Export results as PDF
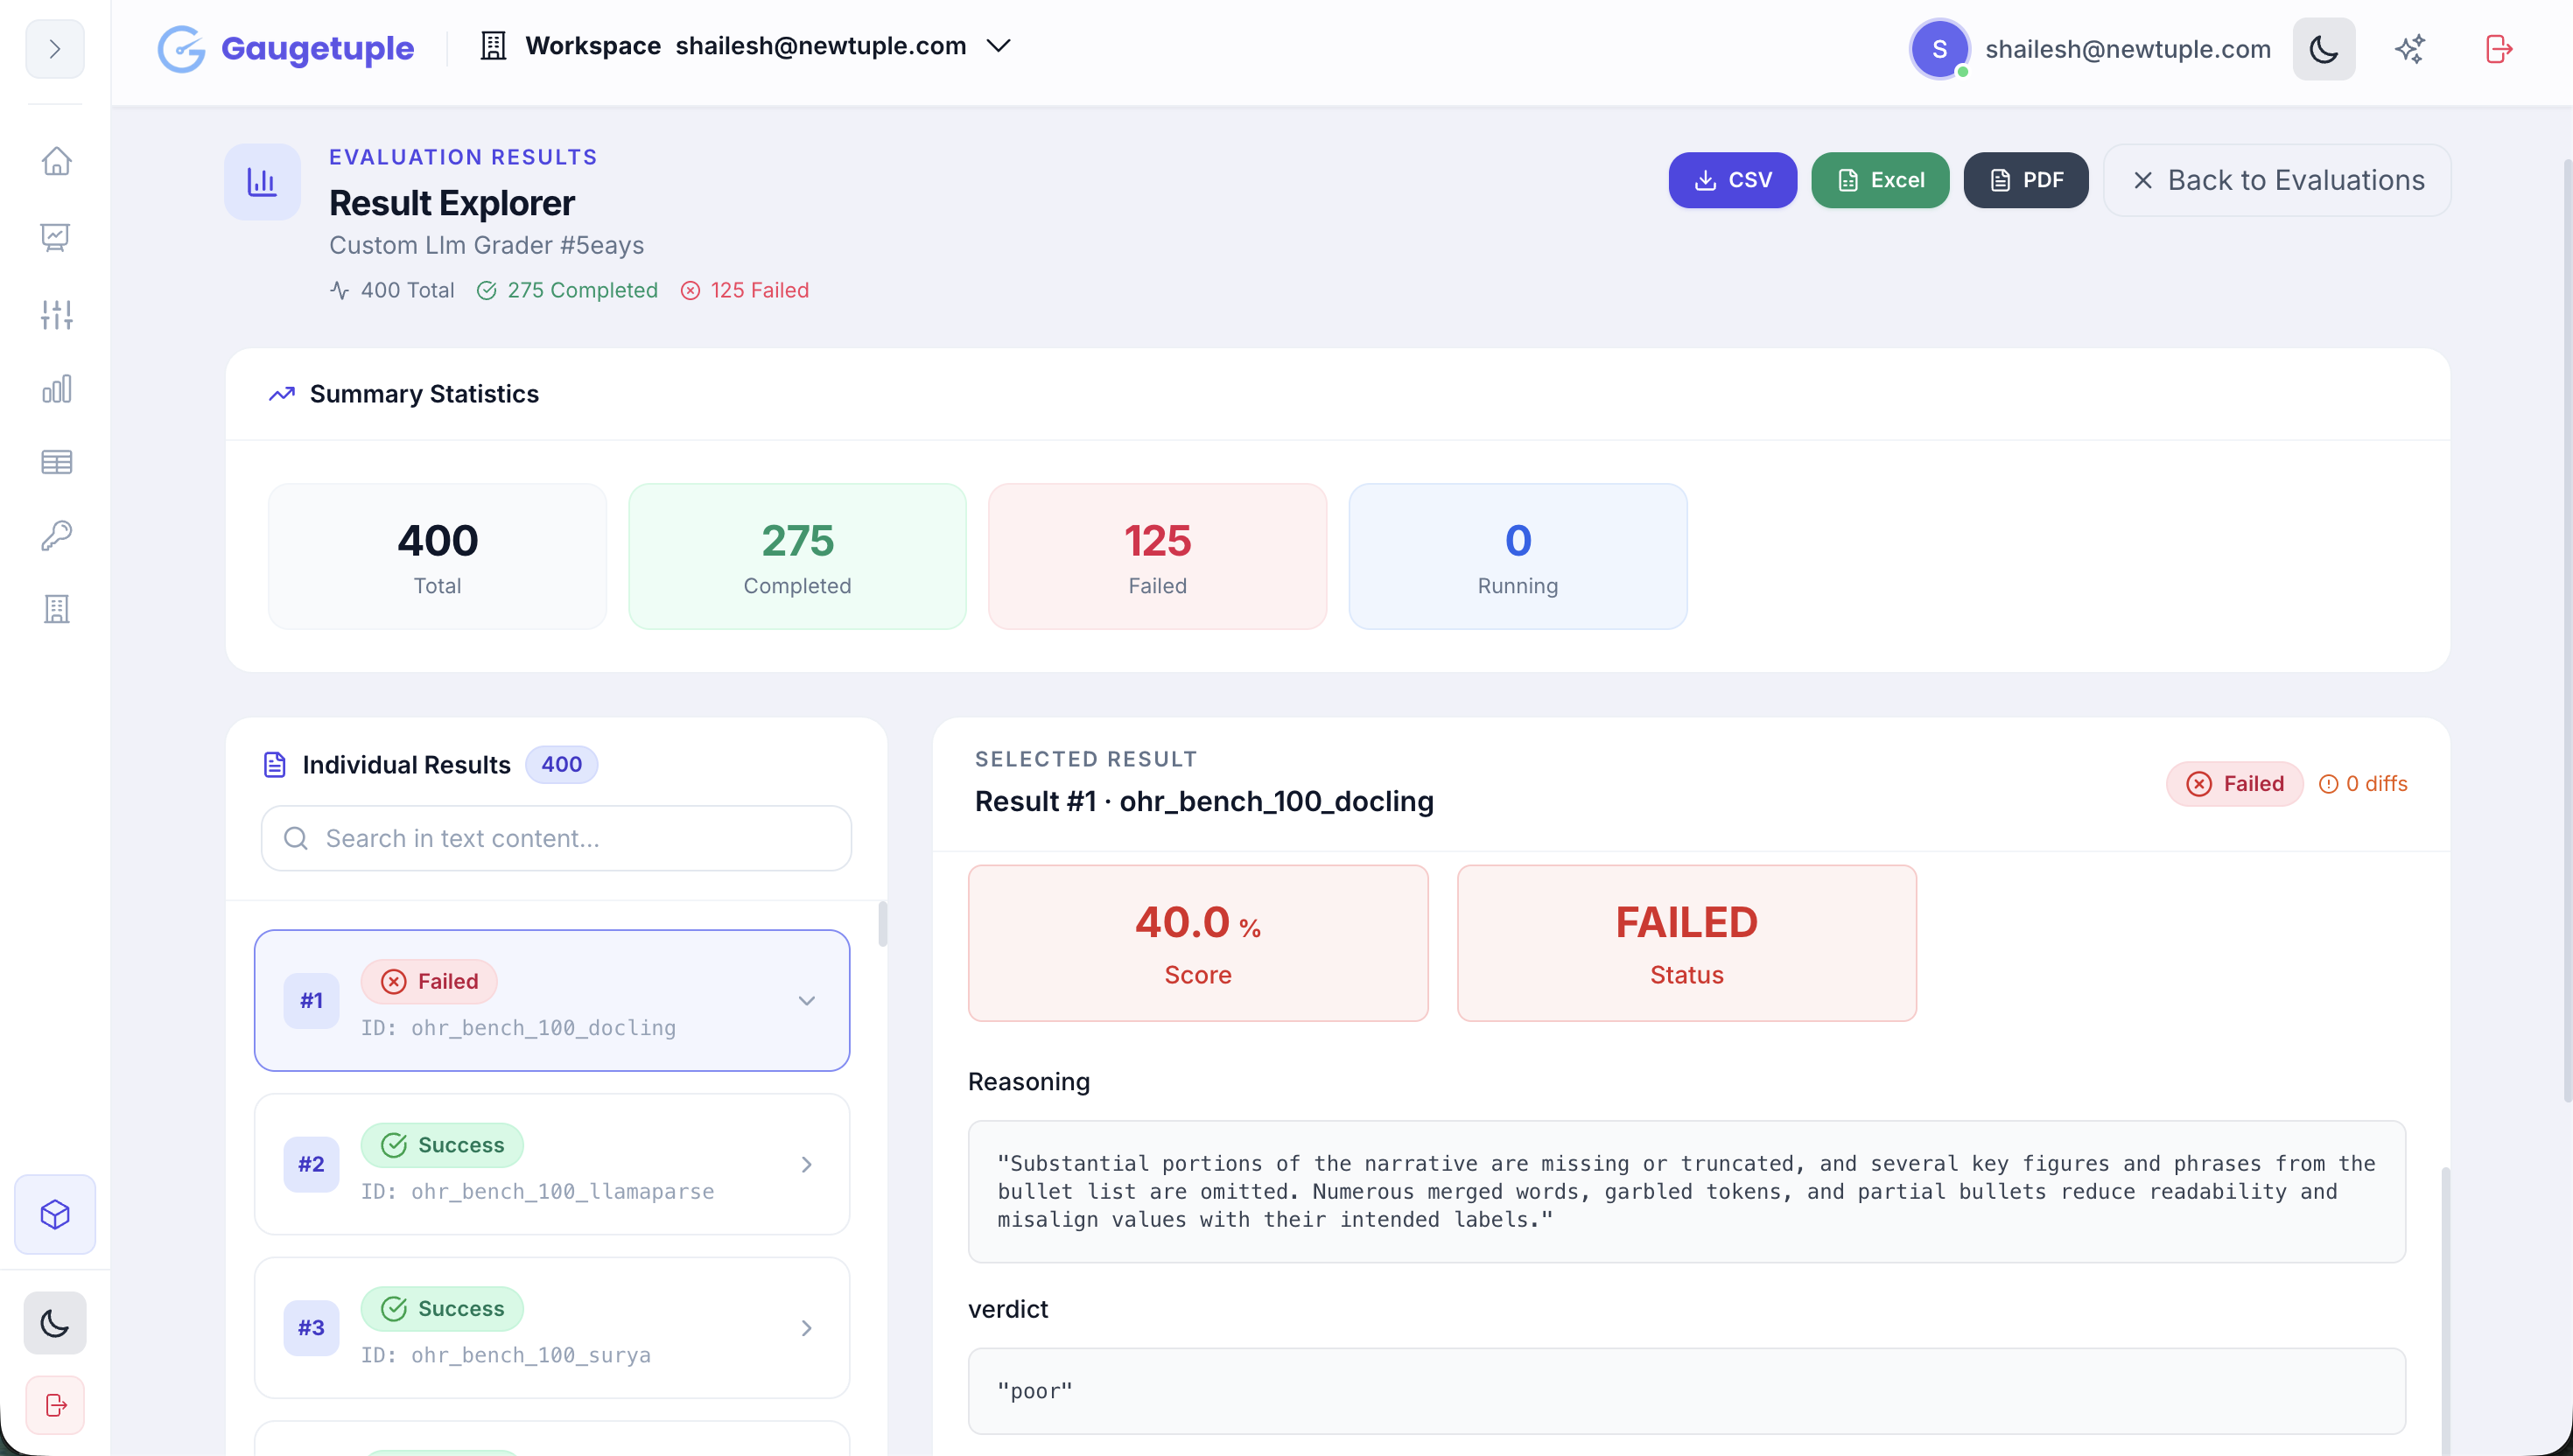Screen dimensions: 2573x1456 (2025, 180)
